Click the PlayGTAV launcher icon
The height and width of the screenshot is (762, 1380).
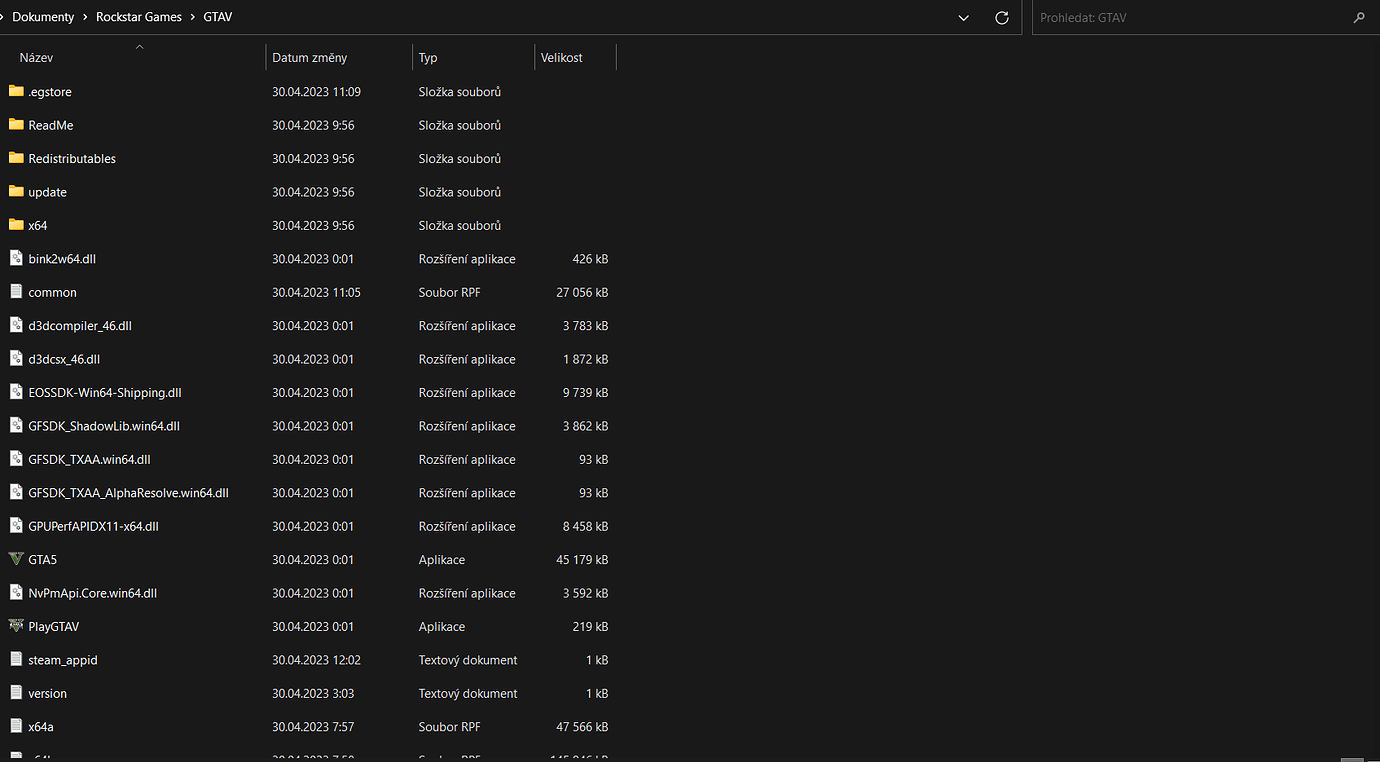(x=15, y=626)
